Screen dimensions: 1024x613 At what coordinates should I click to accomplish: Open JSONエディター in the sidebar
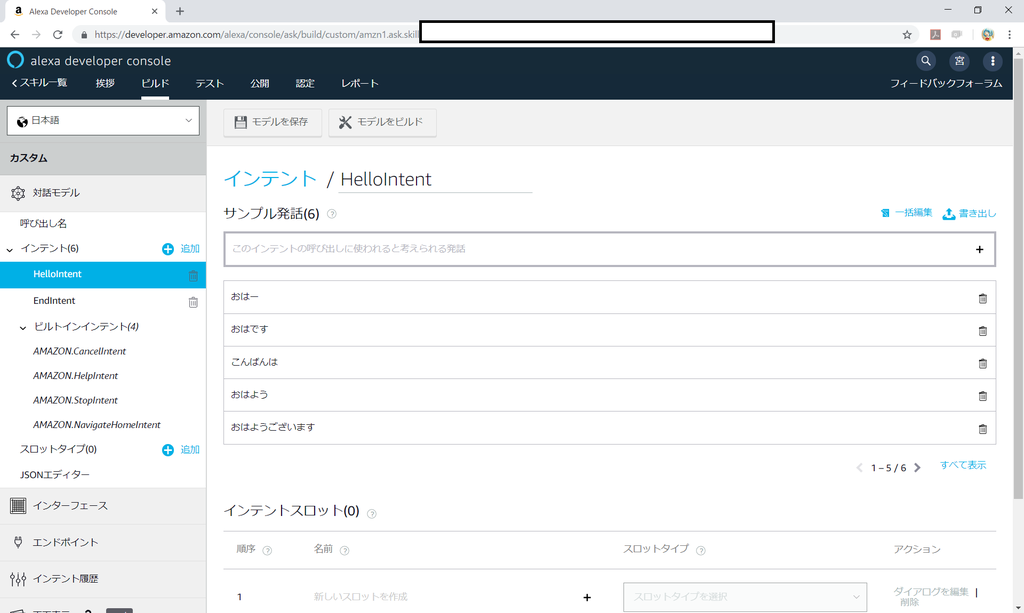(55, 475)
